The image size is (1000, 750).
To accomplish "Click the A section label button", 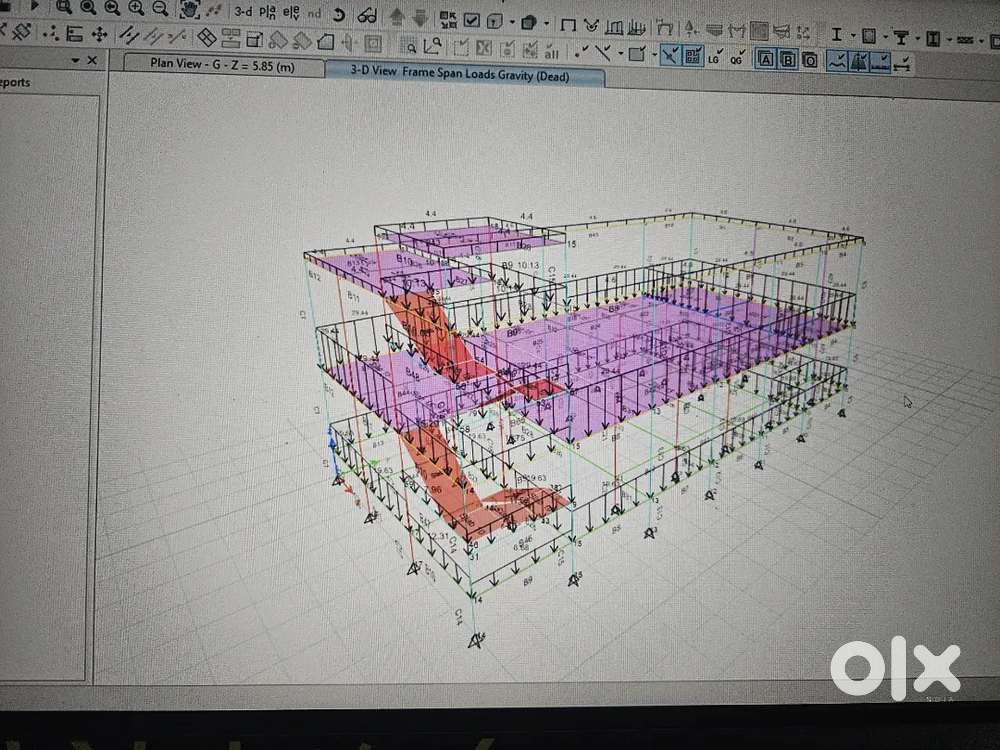I will pyautogui.click(x=765, y=58).
